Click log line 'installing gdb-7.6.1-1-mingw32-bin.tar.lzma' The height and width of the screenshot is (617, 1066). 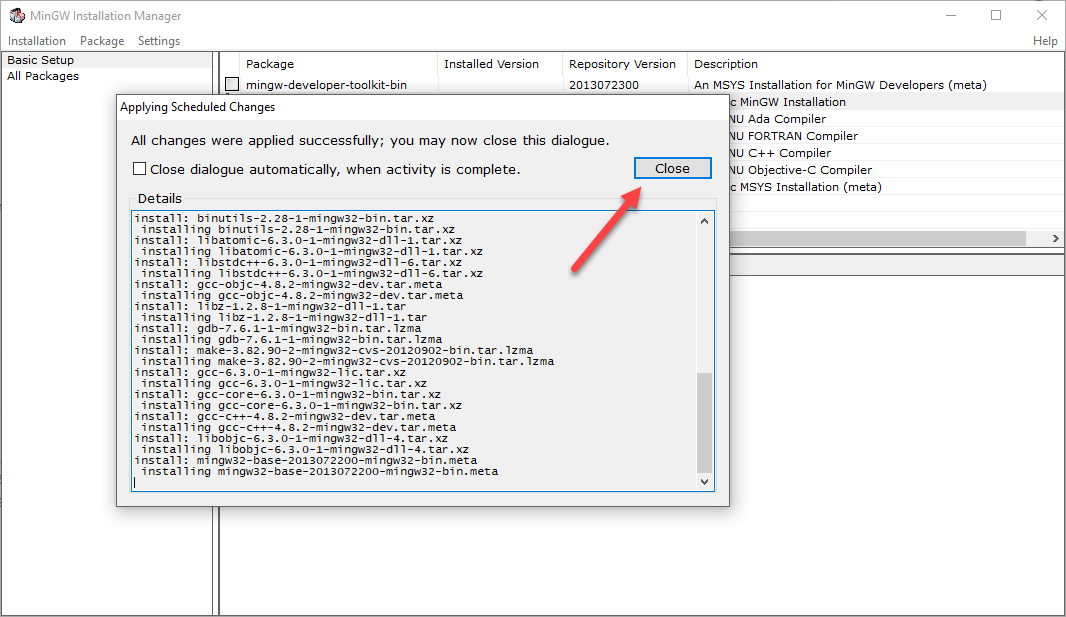coord(292,339)
